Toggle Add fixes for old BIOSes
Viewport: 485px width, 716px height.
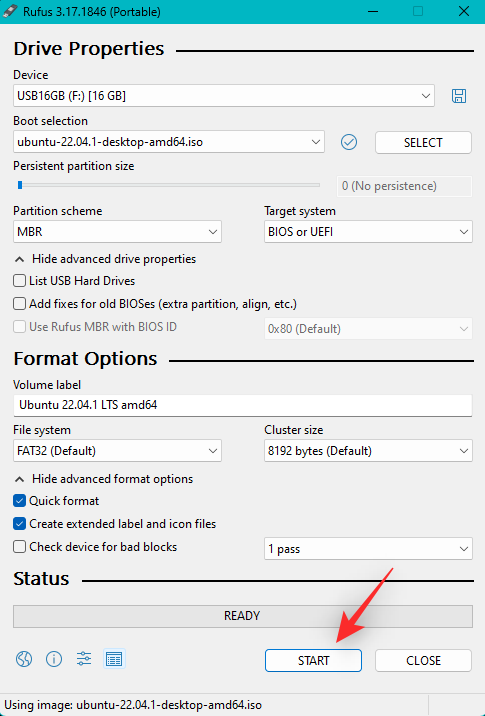click(x=19, y=304)
